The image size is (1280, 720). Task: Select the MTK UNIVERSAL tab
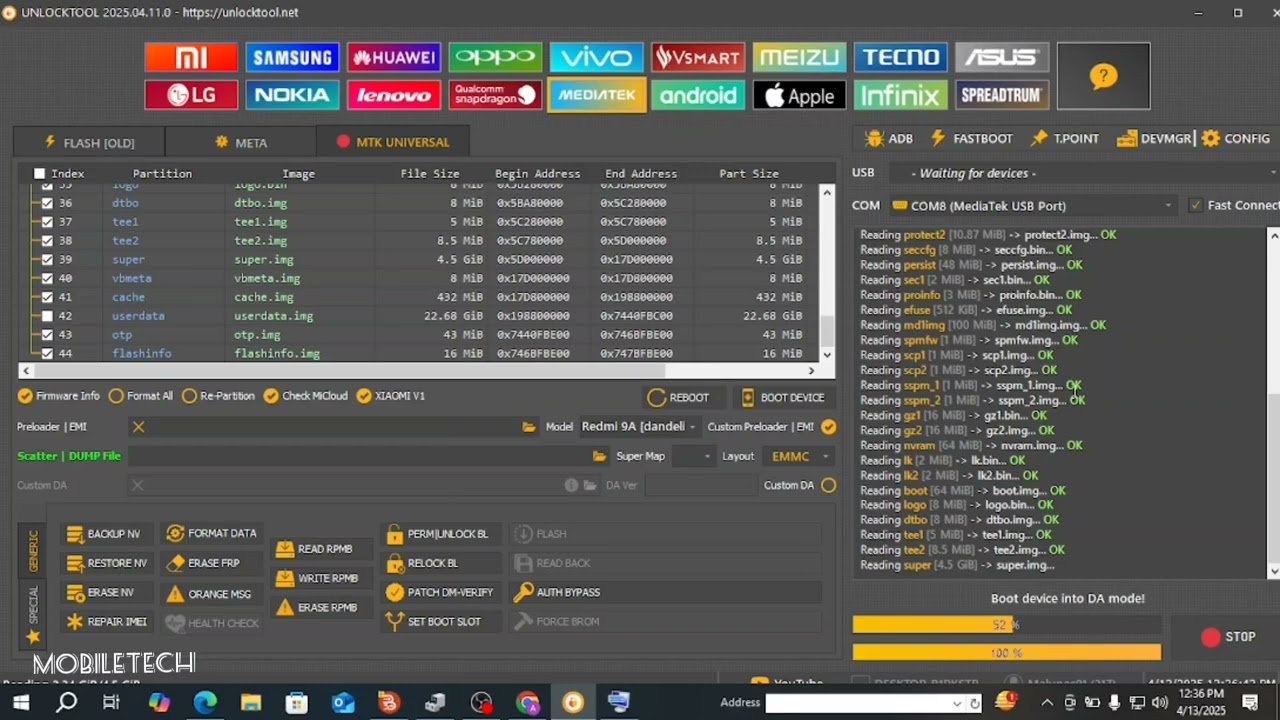[x=393, y=142]
